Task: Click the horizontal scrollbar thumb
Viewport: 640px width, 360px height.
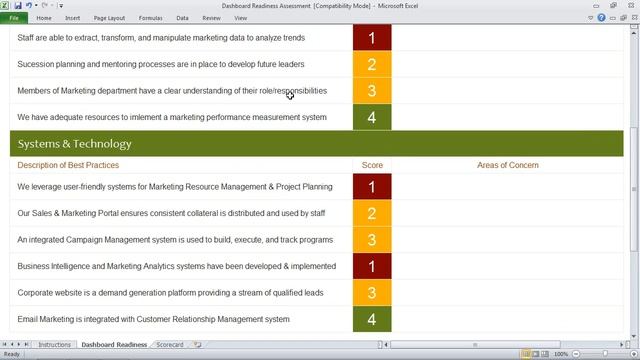Action: tap(475, 345)
